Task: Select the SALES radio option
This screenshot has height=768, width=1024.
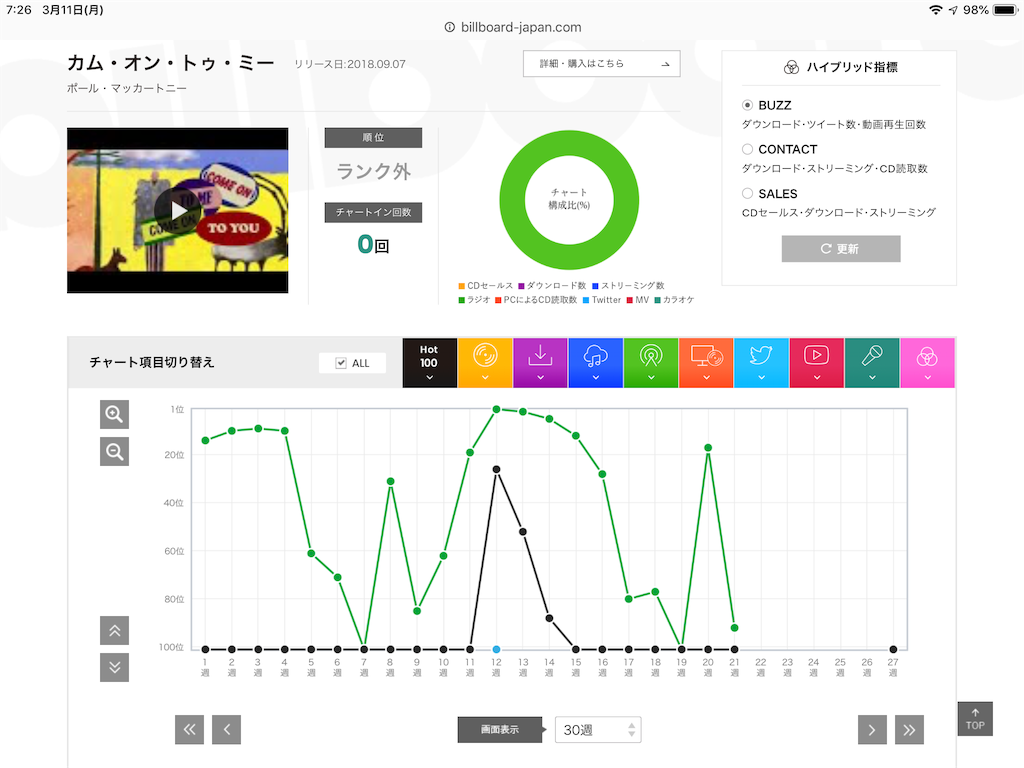Action: tap(747, 193)
